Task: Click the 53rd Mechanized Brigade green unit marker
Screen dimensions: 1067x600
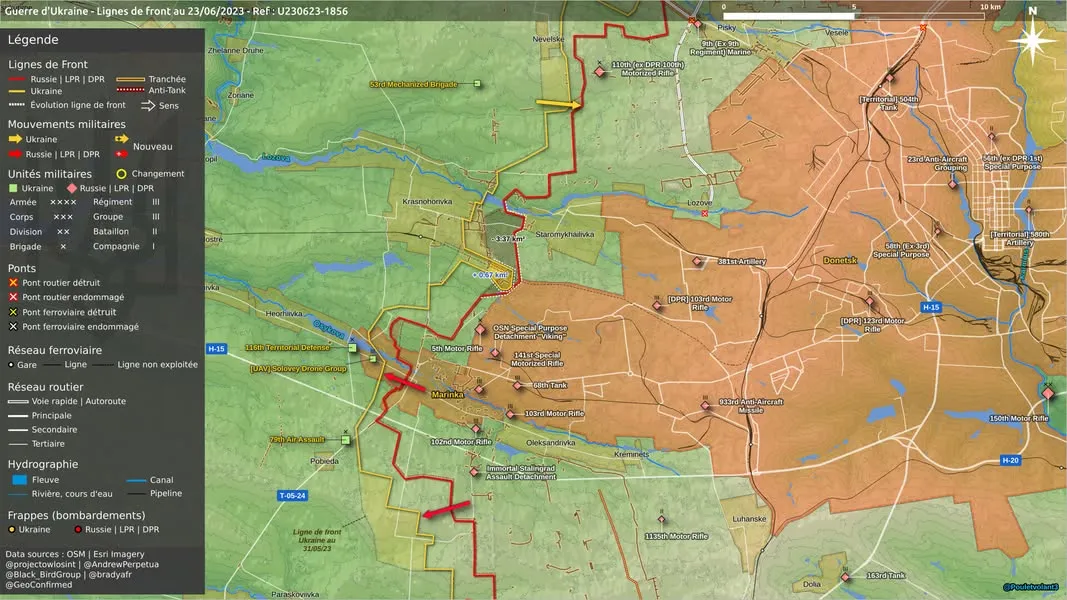Action: 477,84
